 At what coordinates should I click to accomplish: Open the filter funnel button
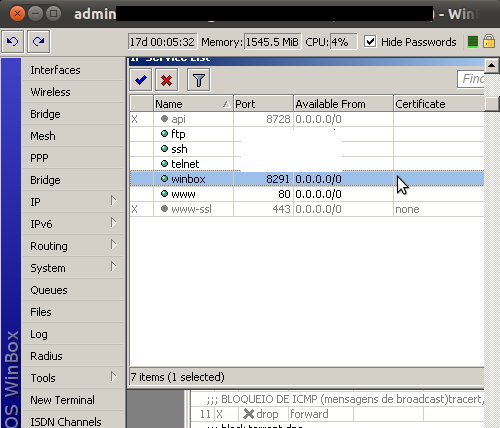click(199, 80)
